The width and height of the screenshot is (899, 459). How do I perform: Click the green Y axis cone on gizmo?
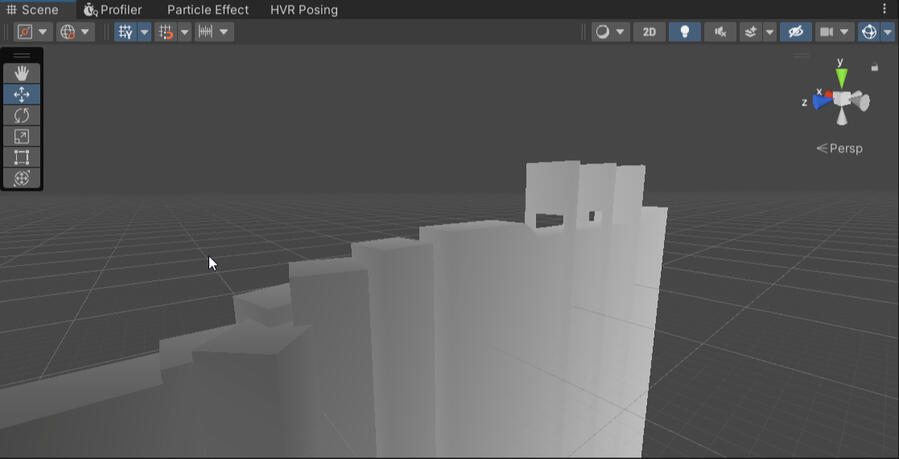click(x=842, y=76)
